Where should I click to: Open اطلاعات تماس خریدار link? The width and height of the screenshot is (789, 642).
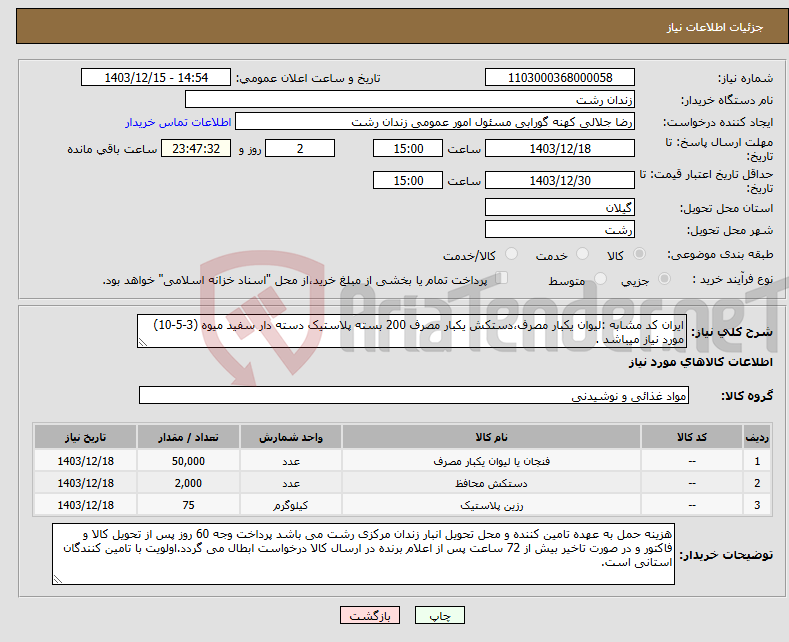pyautogui.click(x=178, y=122)
